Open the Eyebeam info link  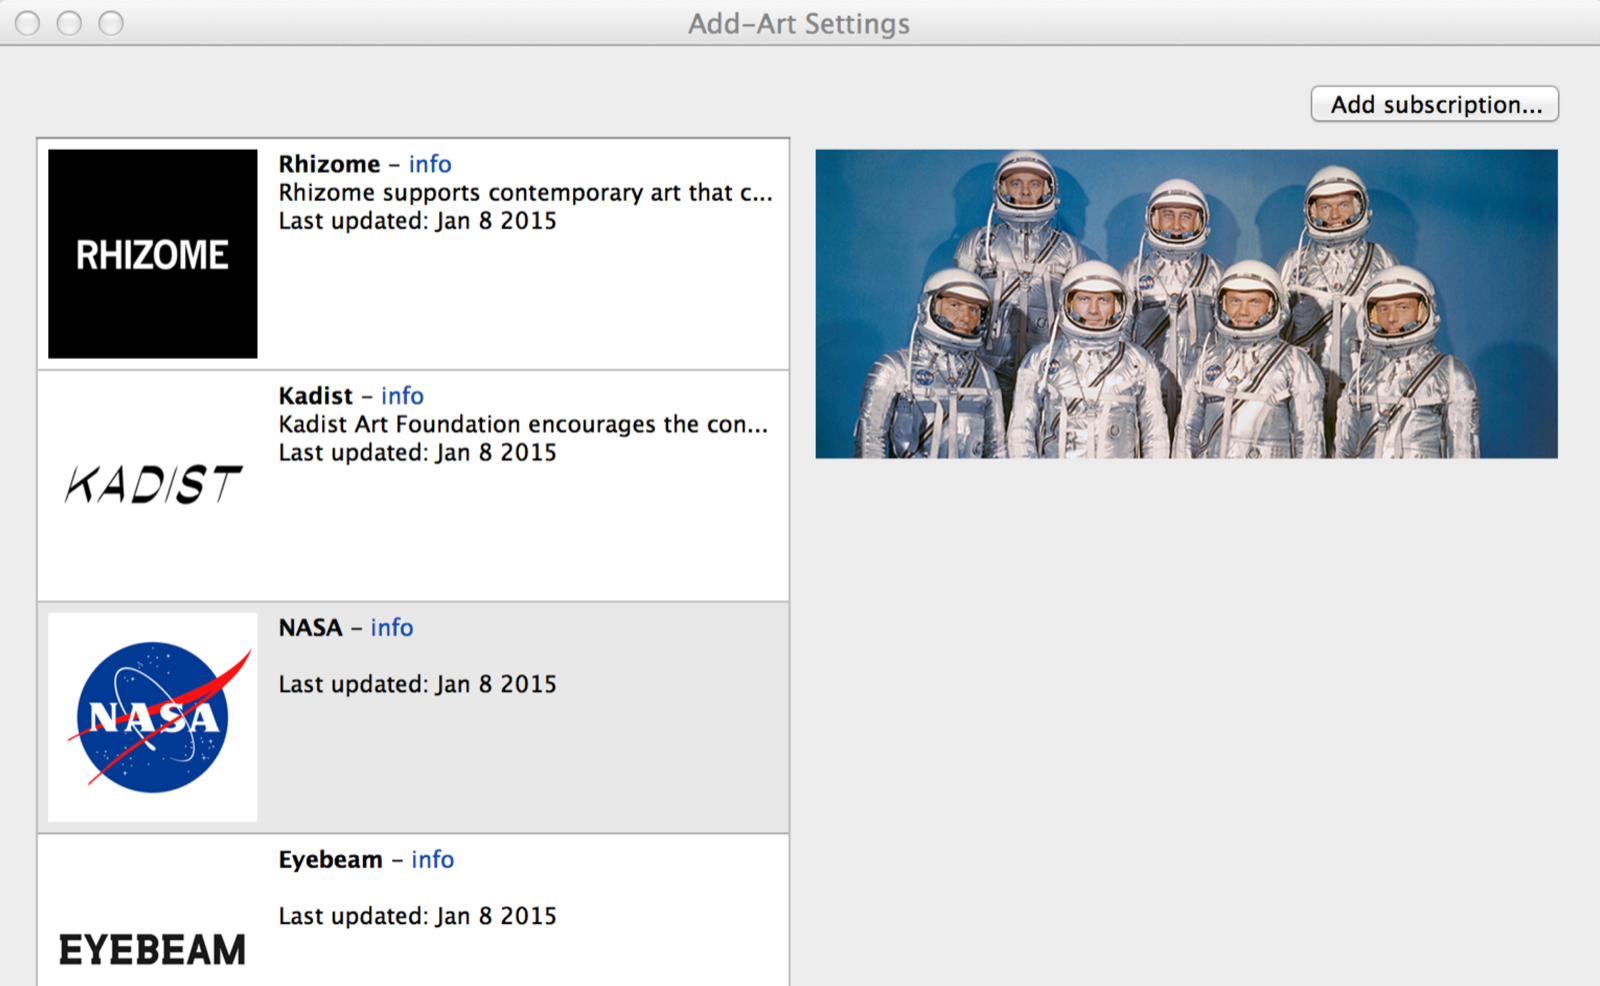coord(432,860)
